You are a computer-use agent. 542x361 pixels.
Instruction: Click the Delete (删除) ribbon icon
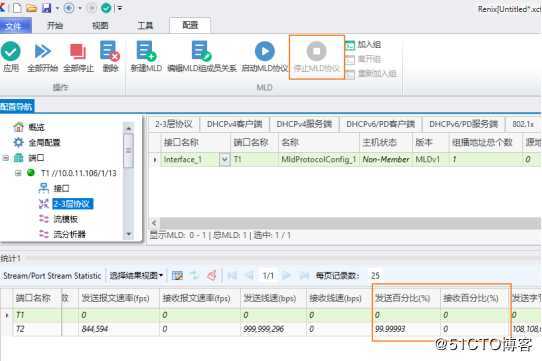[x=110, y=51]
